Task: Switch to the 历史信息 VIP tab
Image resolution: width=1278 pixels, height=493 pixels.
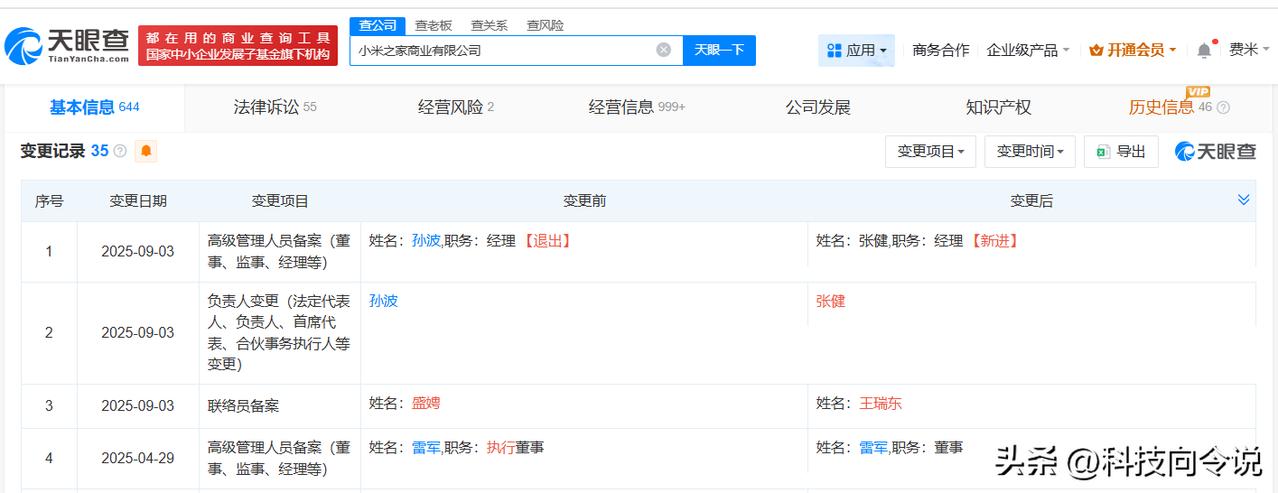Action: [1170, 107]
